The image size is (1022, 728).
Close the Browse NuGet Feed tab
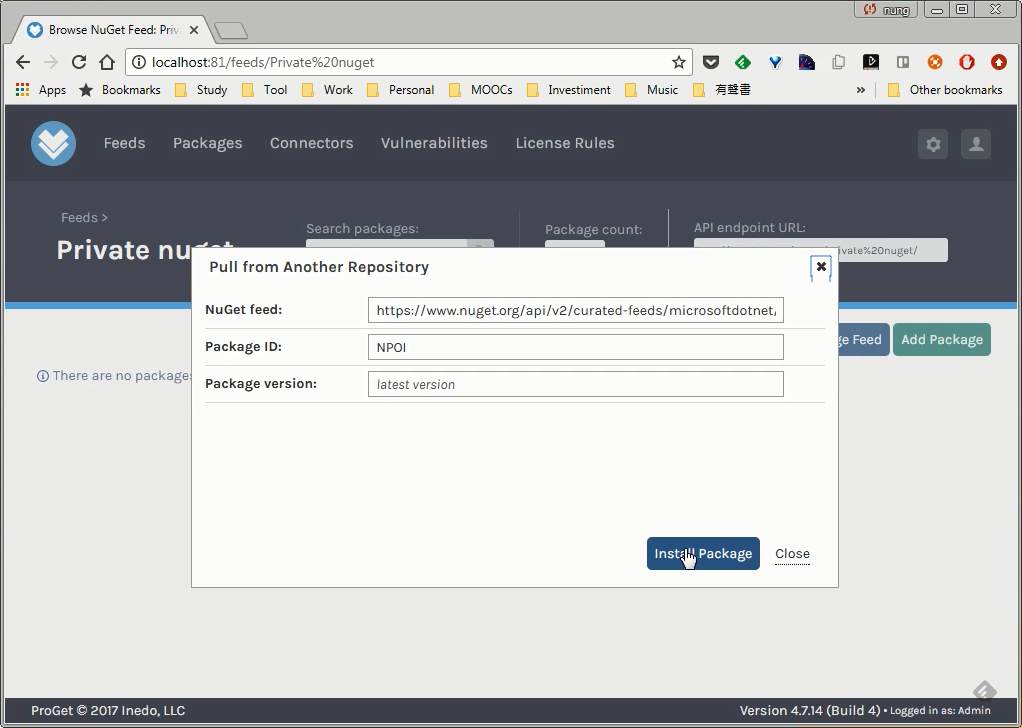pos(194,30)
